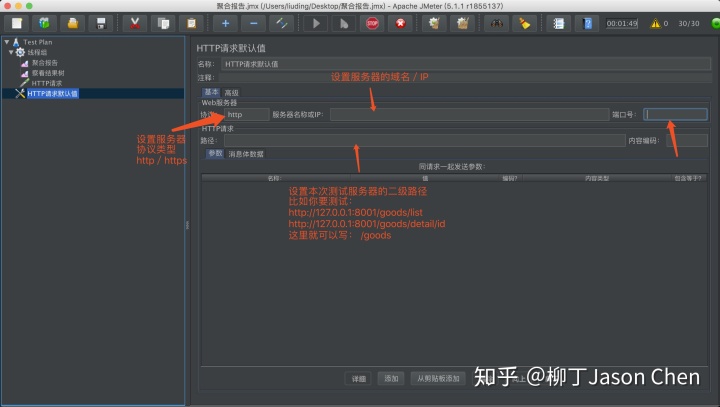Viewport: 720px width, 407px height.
Task: Click the 从剪贴板添加 button
Action: pos(438,379)
